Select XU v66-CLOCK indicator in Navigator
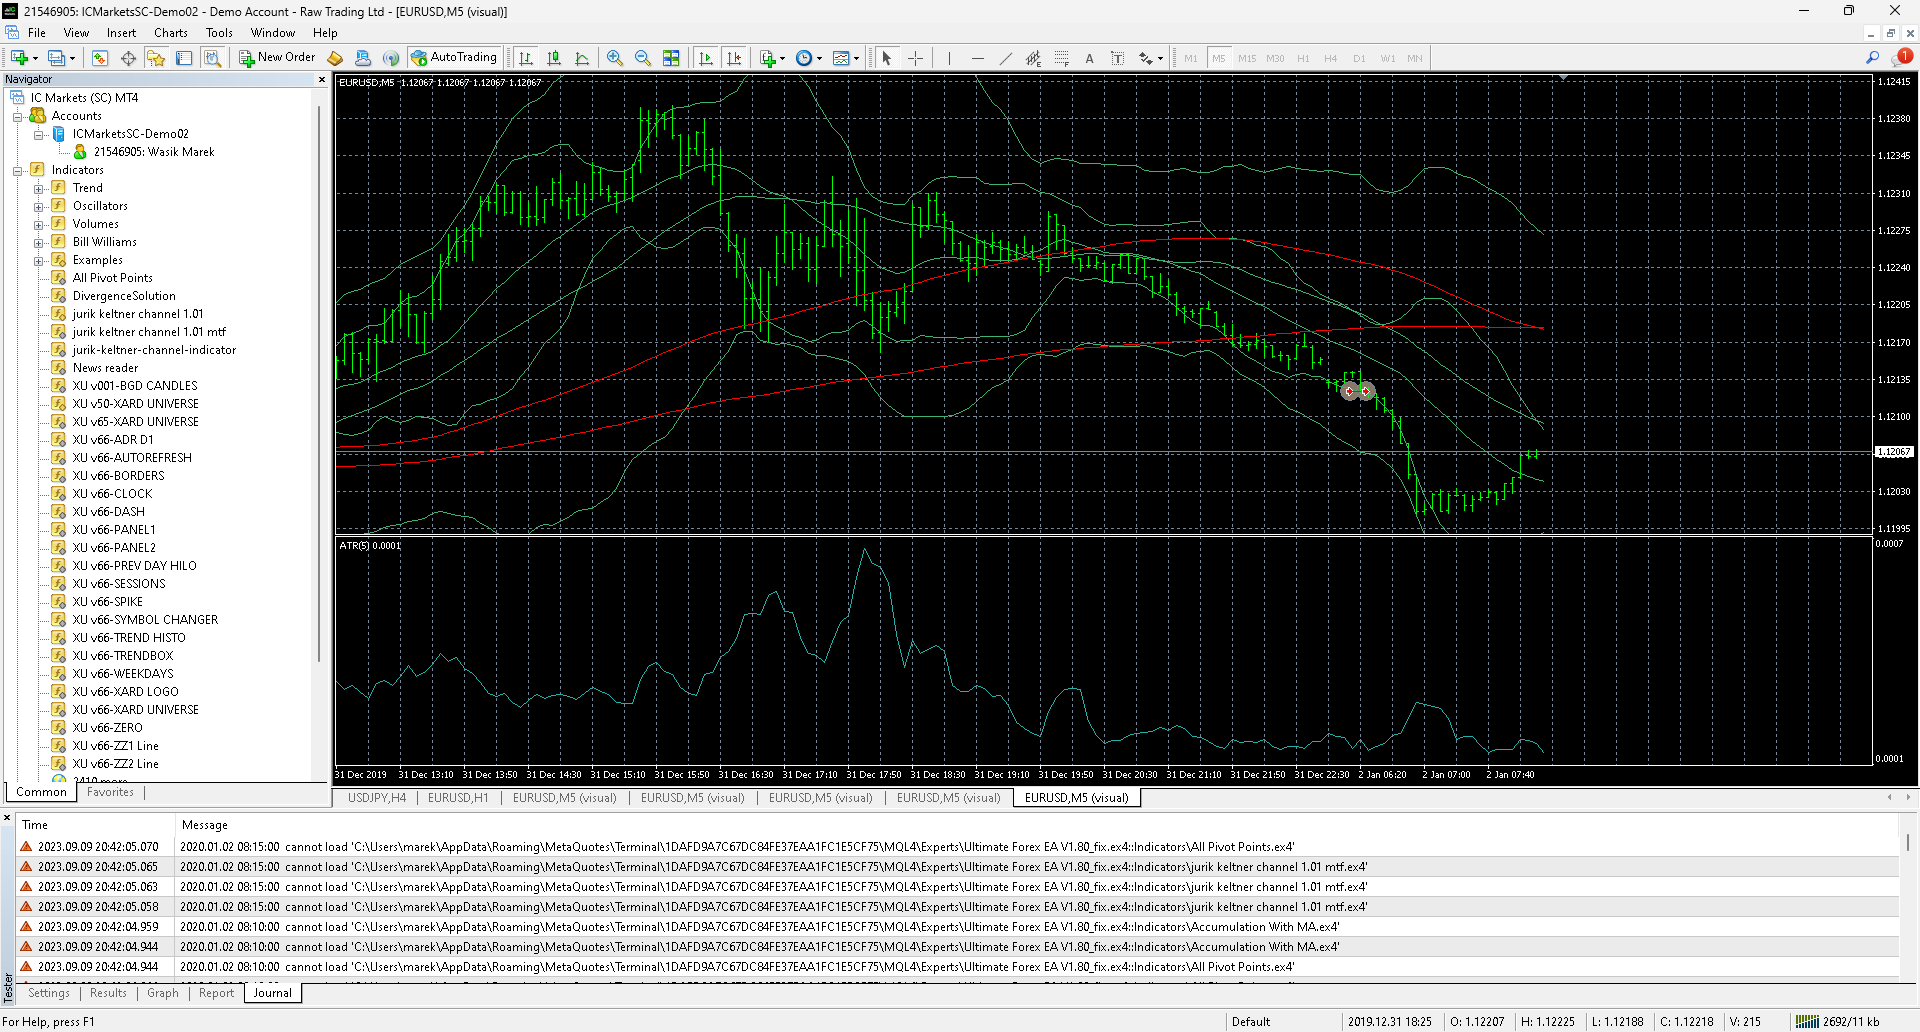1920x1032 pixels. (112, 494)
